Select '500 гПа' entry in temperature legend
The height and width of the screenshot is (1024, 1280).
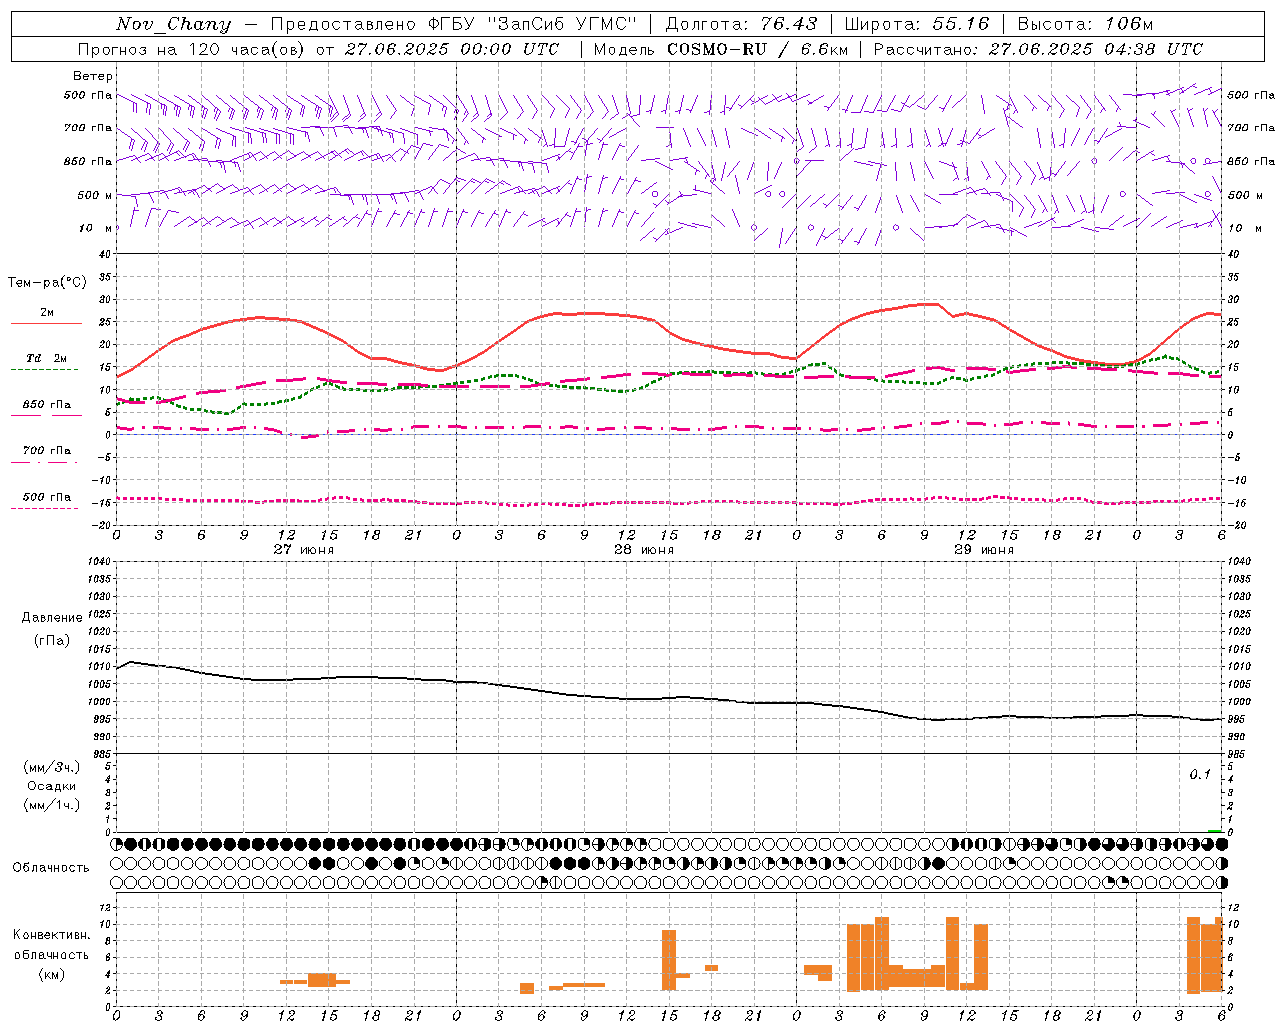click(47, 496)
